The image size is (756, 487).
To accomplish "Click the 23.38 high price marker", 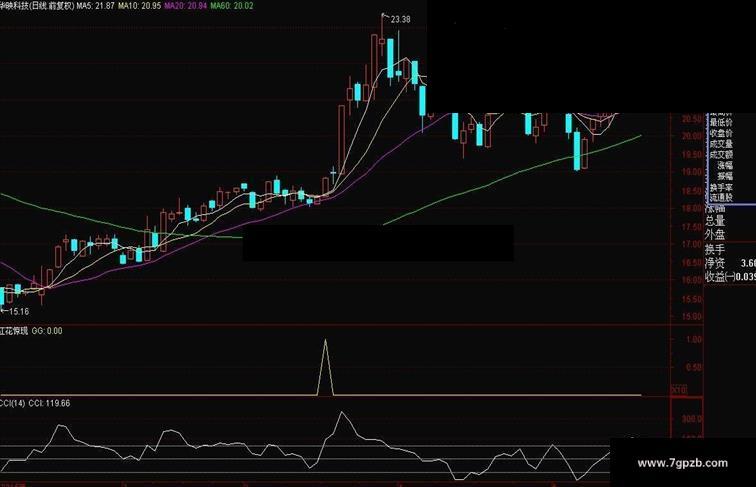I will click(401, 19).
